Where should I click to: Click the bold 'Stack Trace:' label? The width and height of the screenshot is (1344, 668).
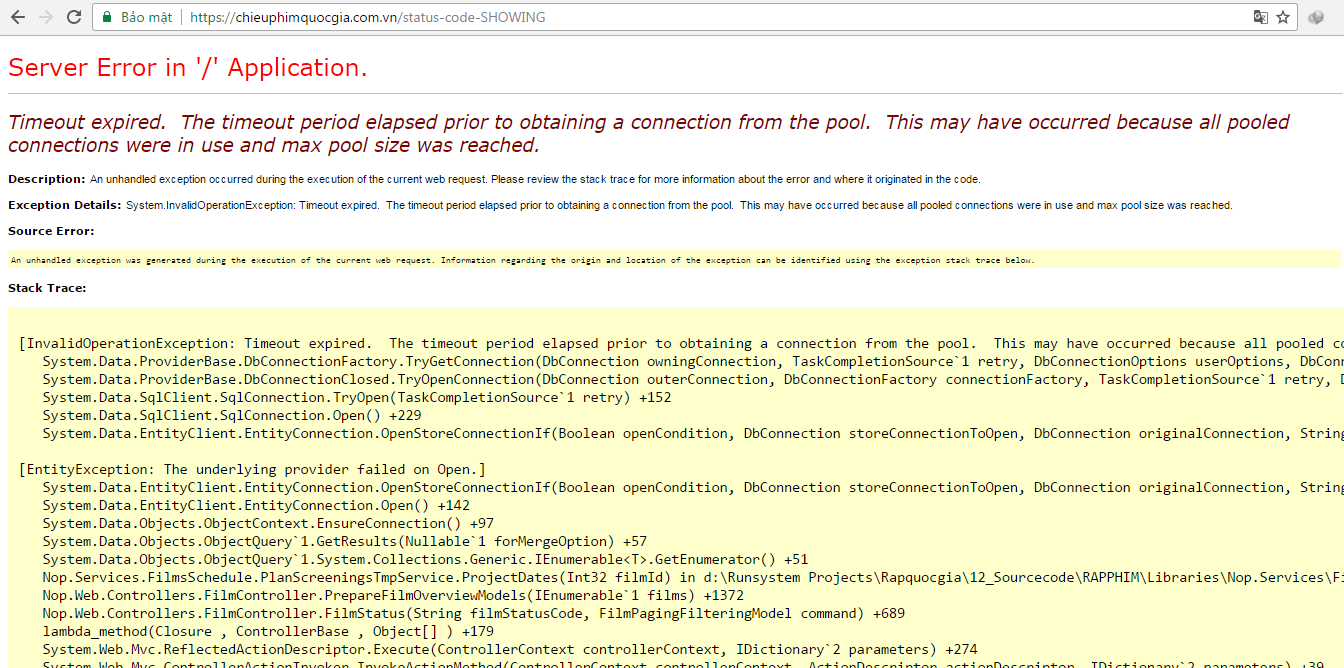click(47, 288)
